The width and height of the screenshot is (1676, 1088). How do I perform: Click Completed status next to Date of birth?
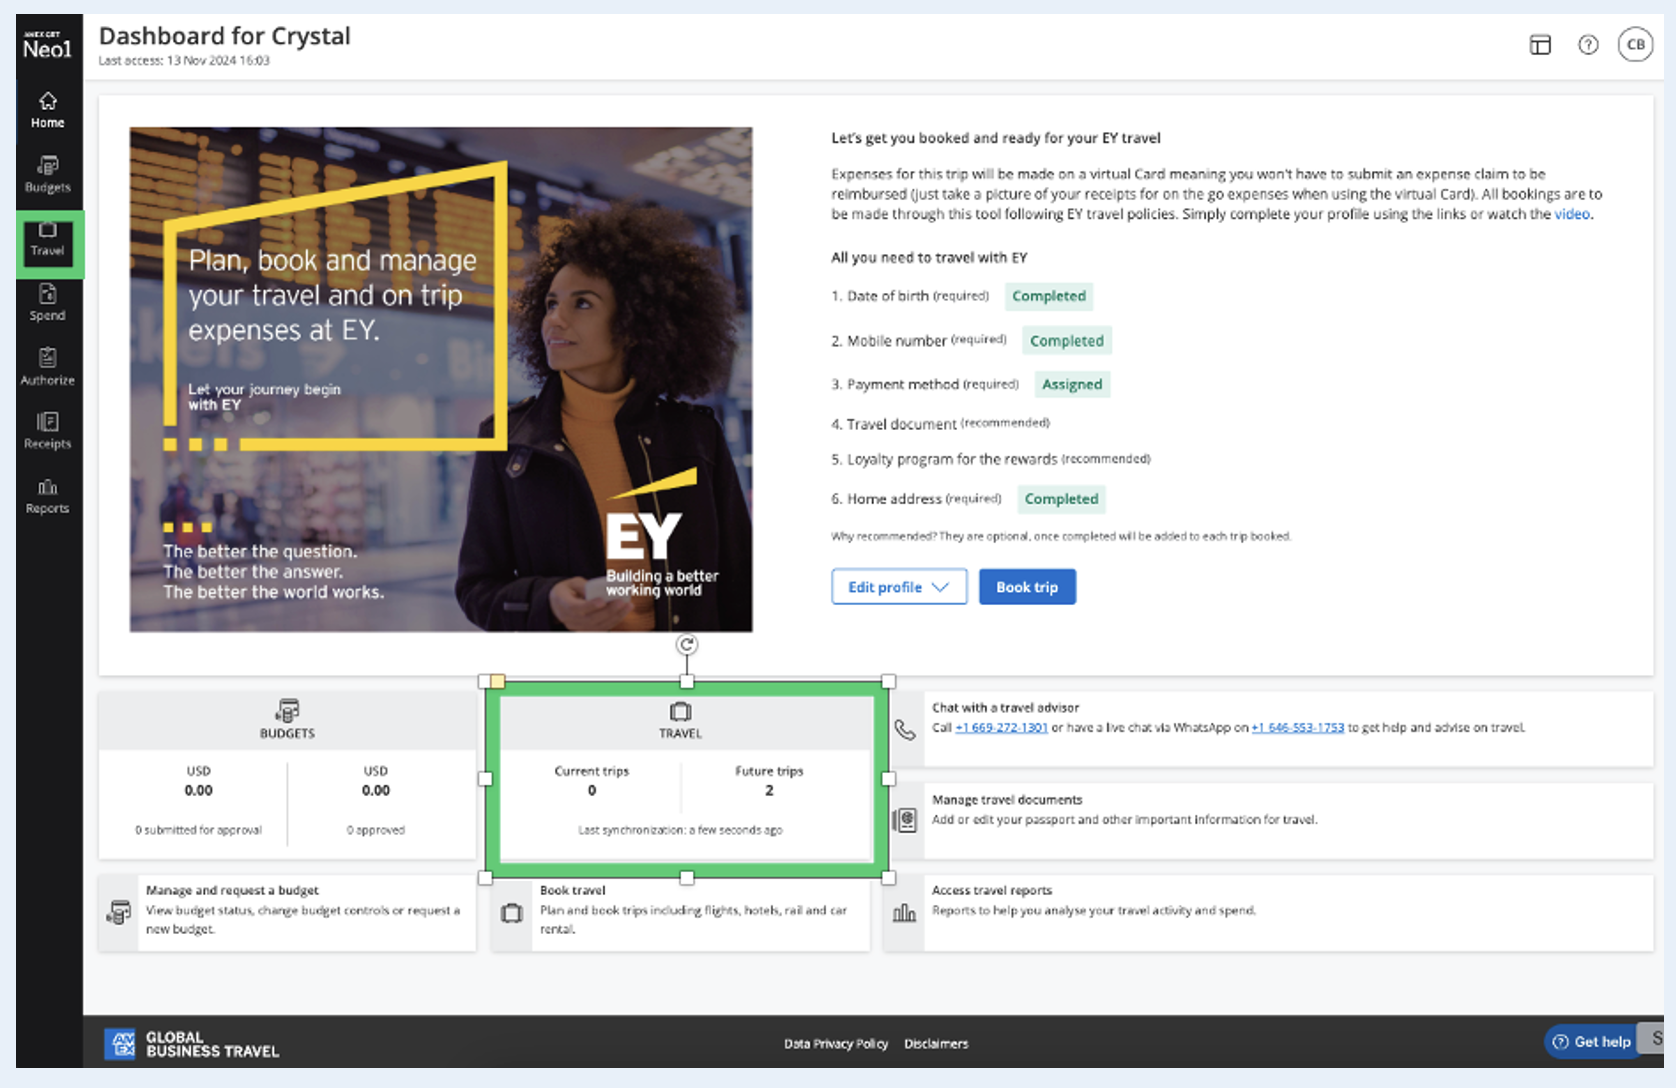[x=1049, y=296]
